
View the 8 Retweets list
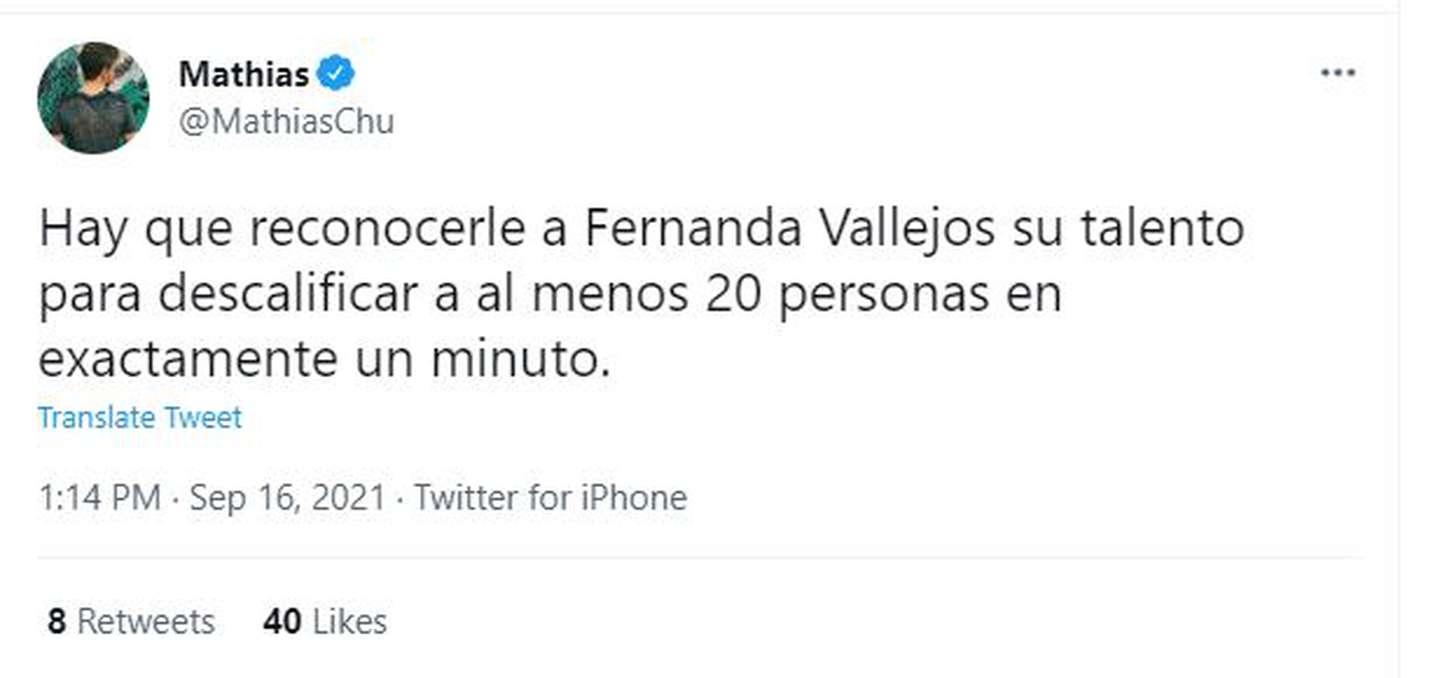[x=131, y=621]
